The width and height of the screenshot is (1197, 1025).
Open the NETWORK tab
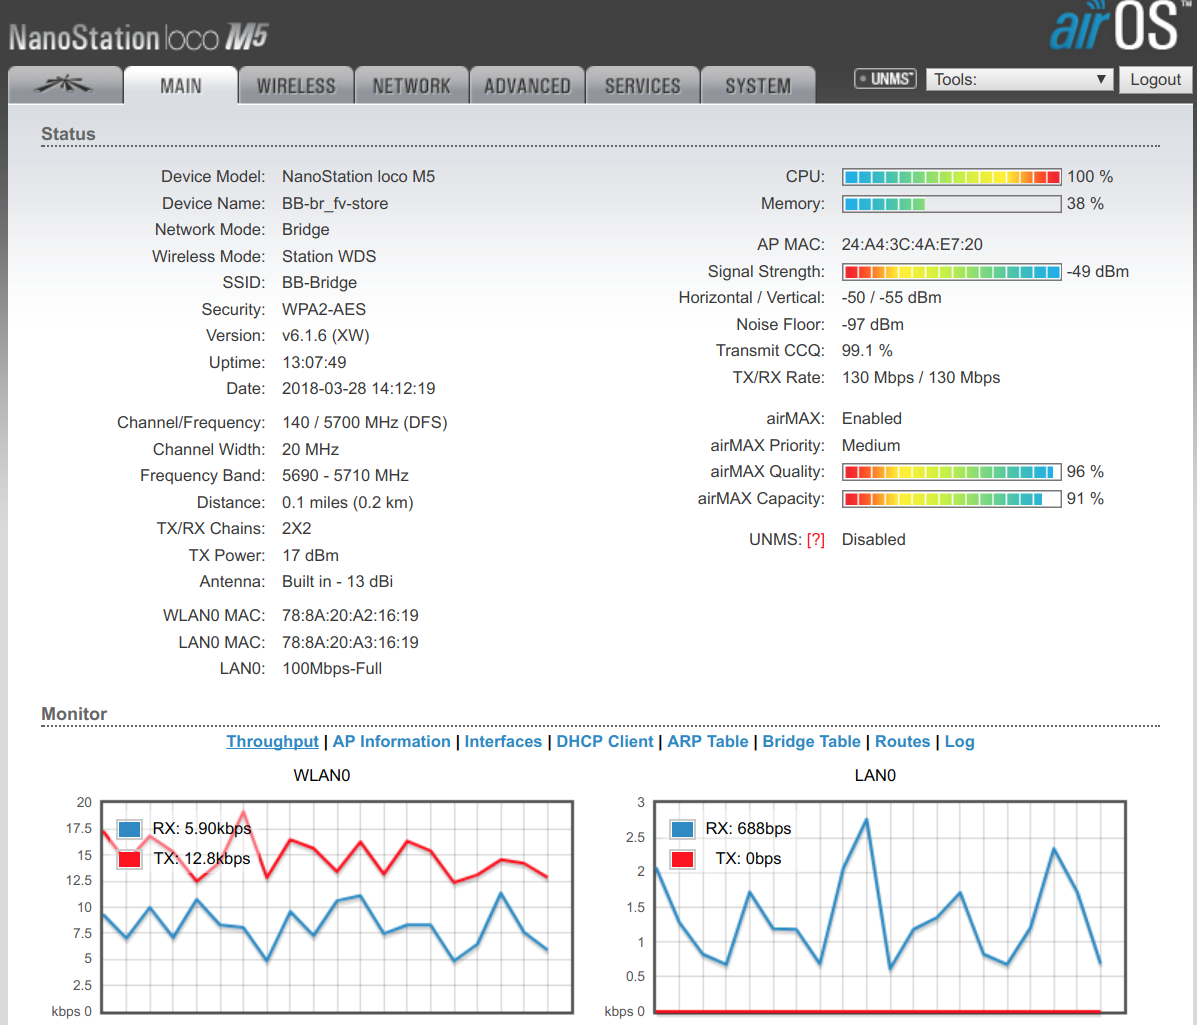coord(411,86)
